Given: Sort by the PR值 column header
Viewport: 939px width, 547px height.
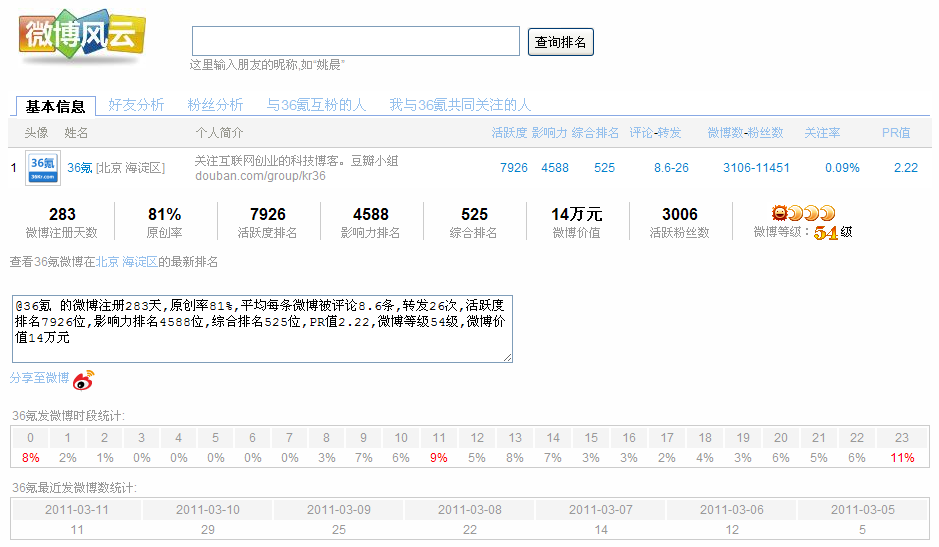Looking at the screenshot, I should tap(896, 133).
